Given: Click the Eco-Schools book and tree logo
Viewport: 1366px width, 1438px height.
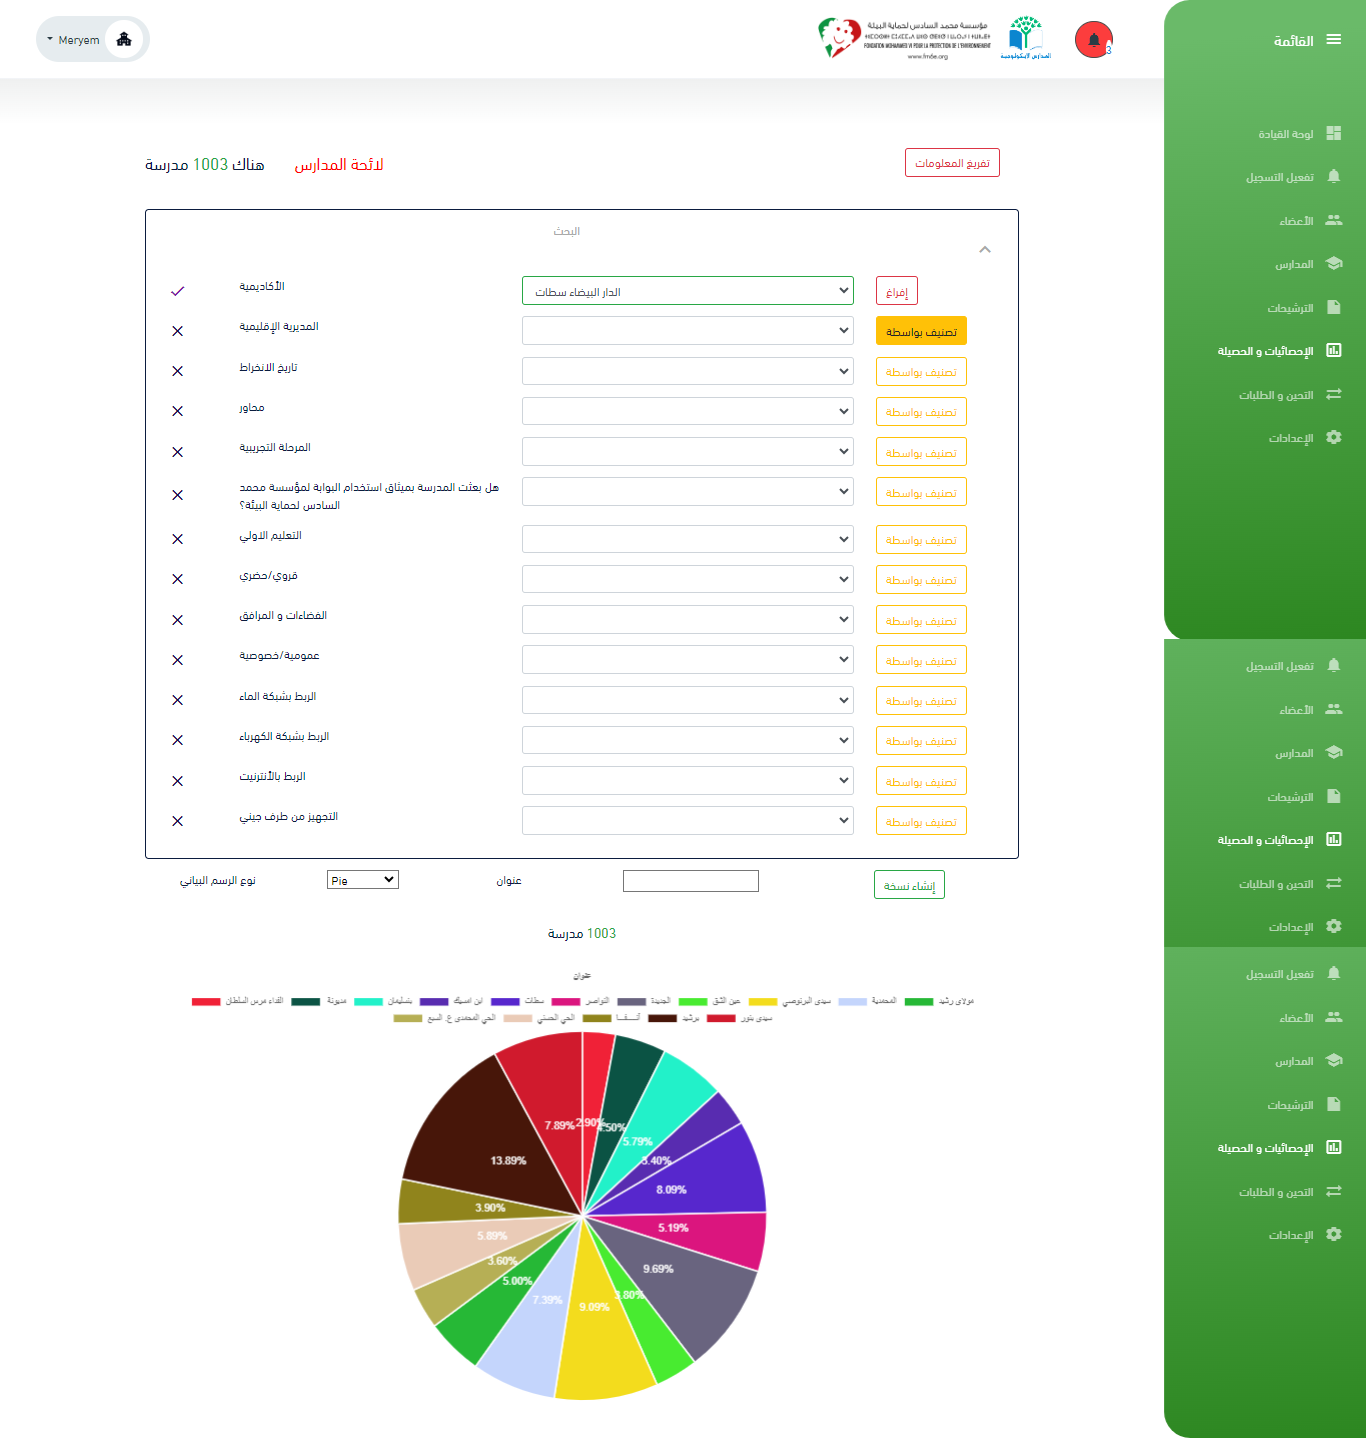Looking at the screenshot, I should pos(1025,37).
